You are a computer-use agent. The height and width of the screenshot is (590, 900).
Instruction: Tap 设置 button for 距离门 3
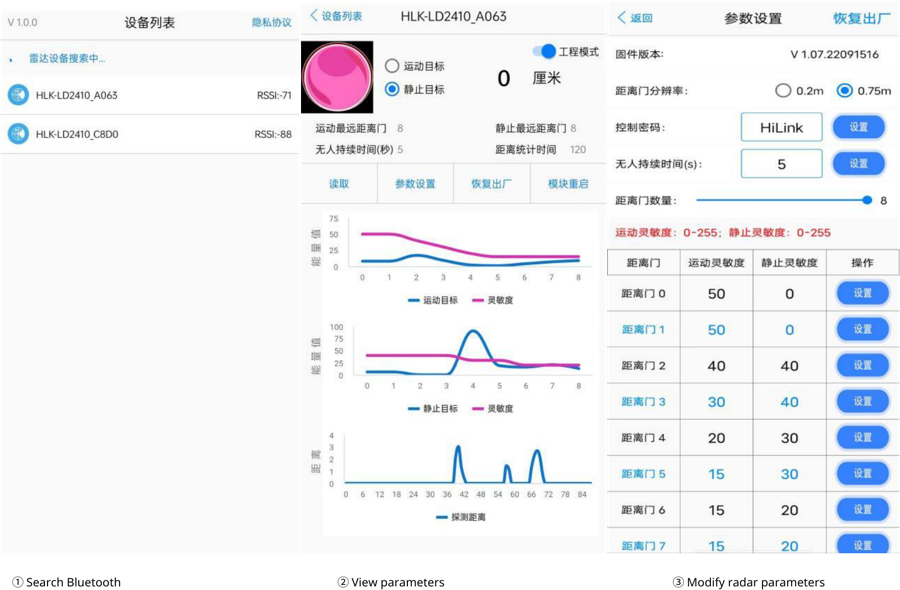[x=863, y=402]
